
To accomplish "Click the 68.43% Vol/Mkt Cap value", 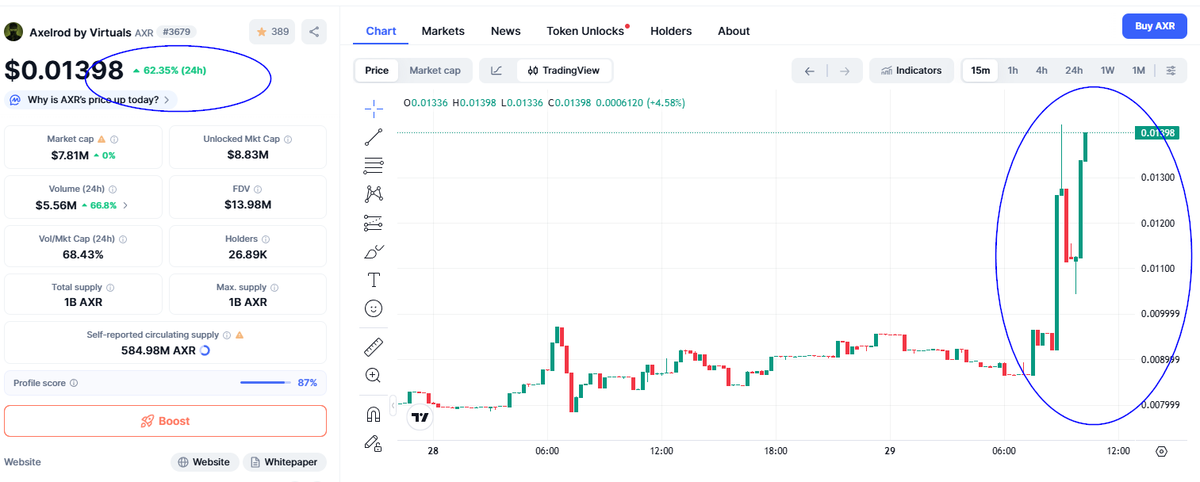I will pos(85,254).
